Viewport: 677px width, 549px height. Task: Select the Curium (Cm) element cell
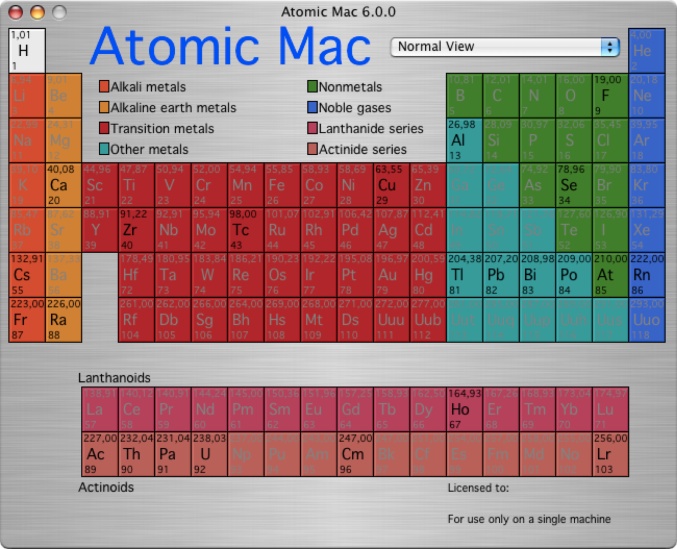click(355, 454)
